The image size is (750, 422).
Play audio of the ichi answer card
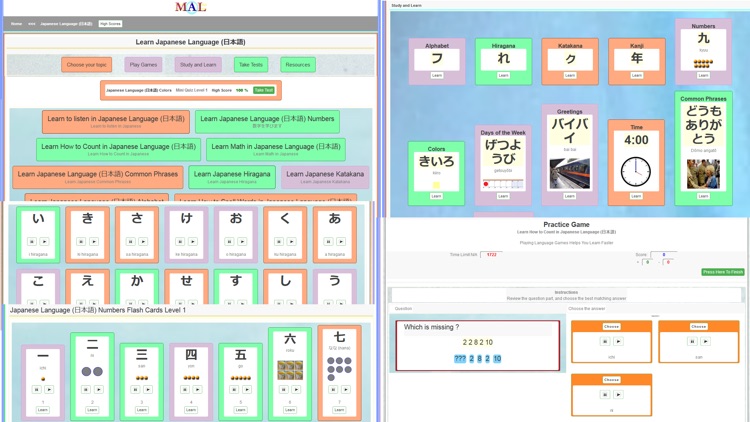tap(618, 341)
